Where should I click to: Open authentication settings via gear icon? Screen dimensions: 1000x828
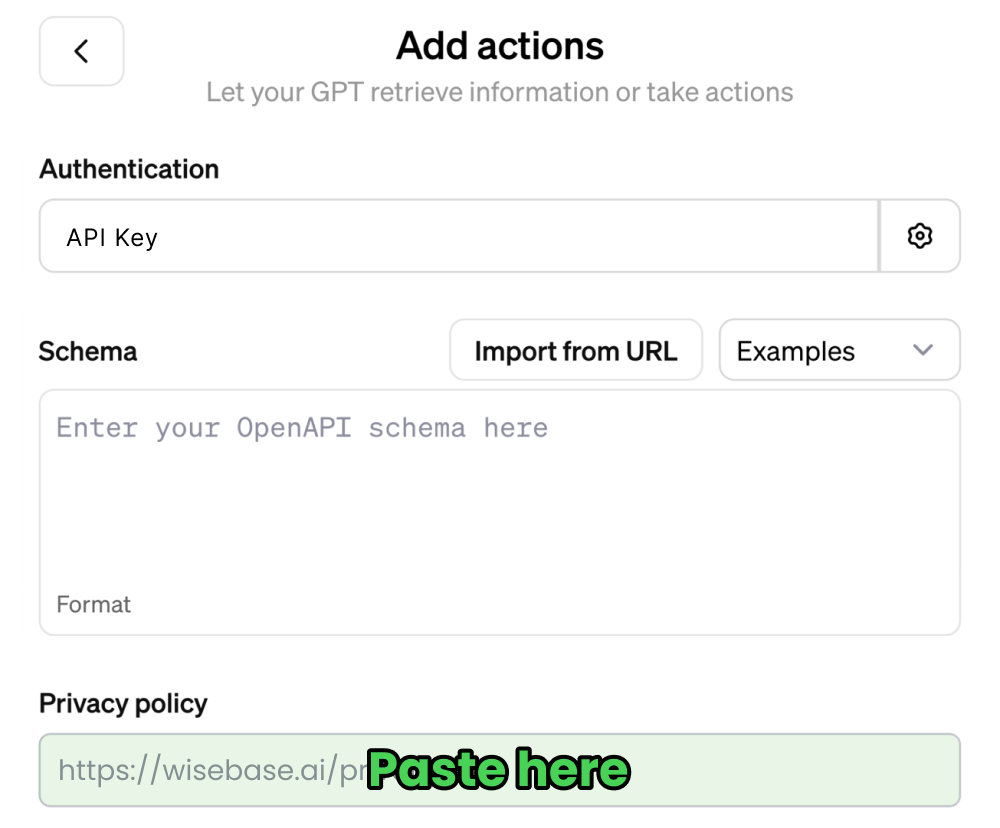(x=919, y=236)
